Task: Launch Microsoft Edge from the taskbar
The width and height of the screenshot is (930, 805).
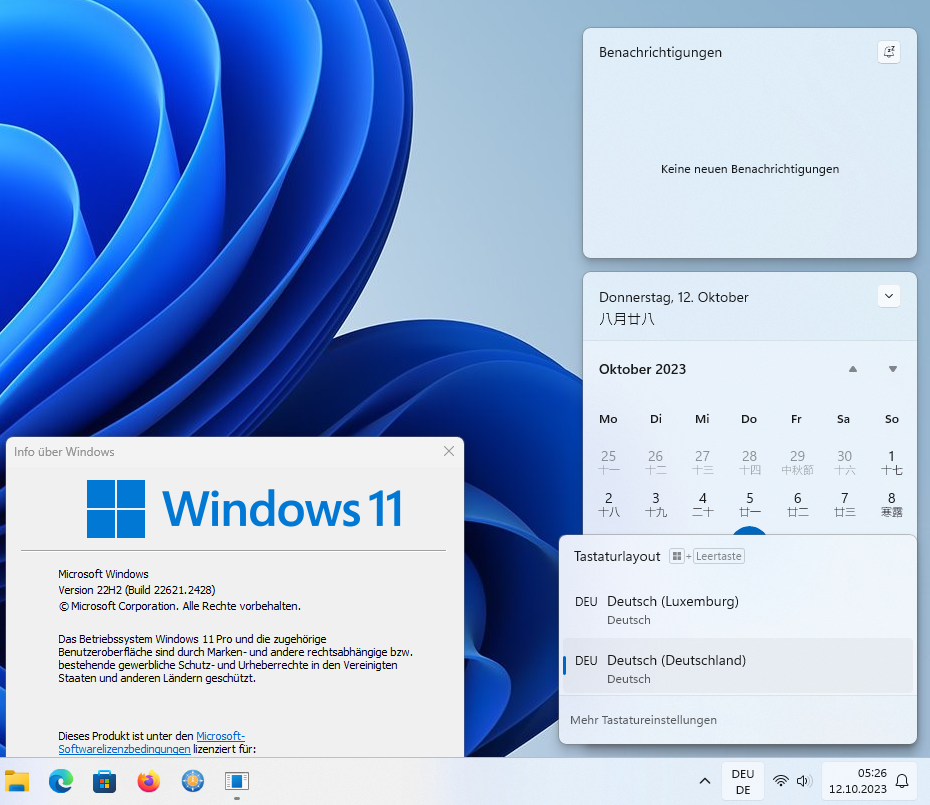Action: (x=60, y=781)
